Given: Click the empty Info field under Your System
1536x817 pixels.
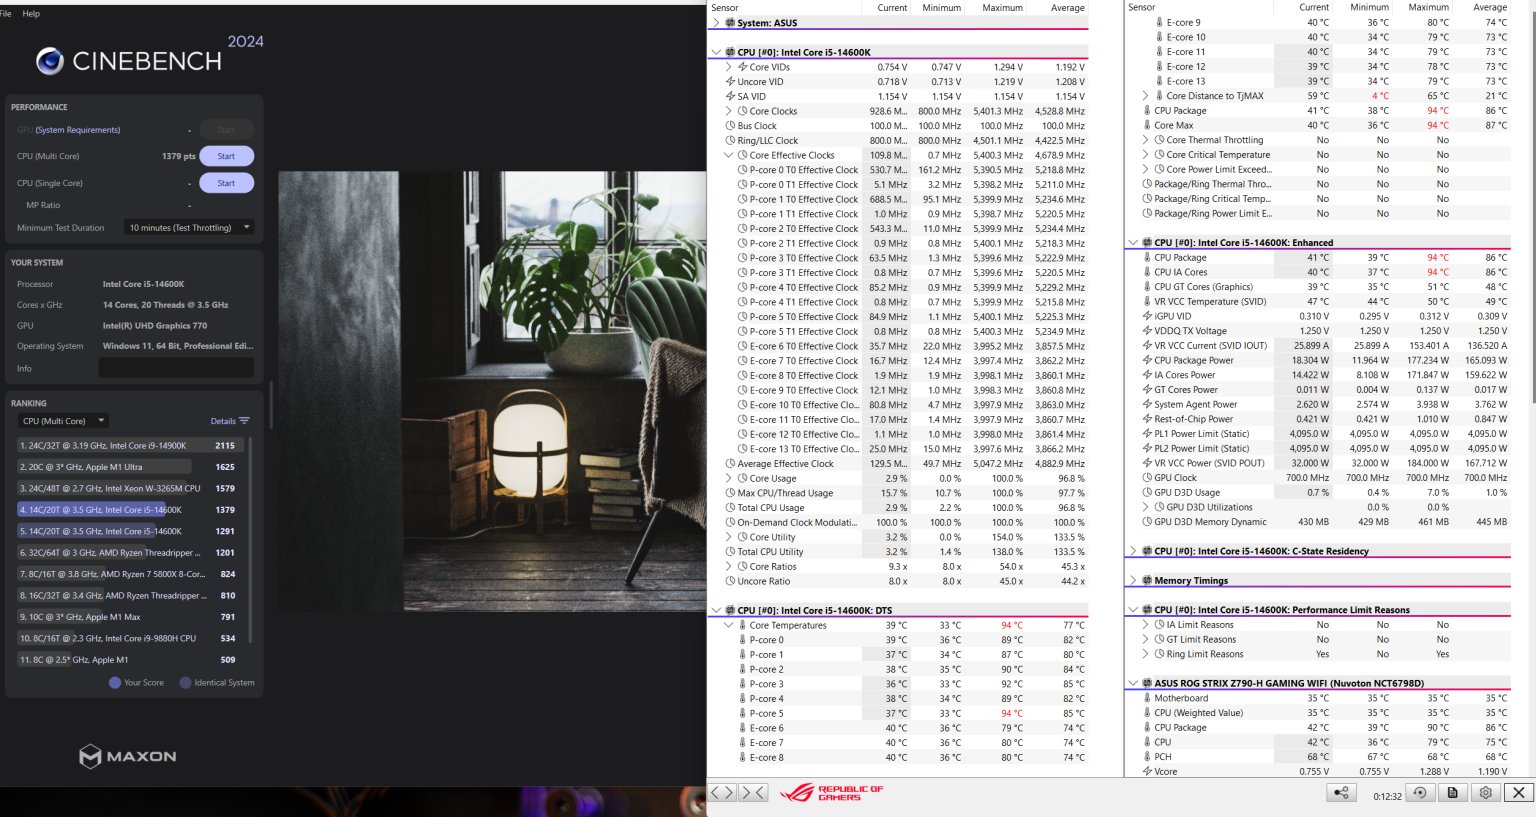Looking at the screenshot, I should tap(176, 369).
